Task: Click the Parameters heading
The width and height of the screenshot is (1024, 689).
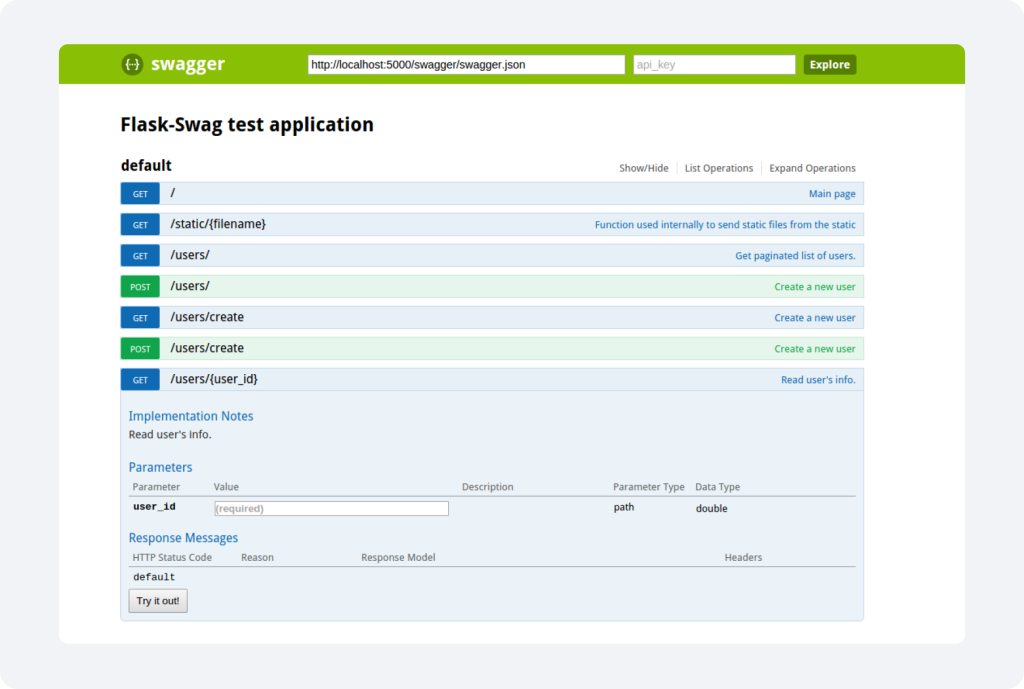Action: click(x=161, y=467)
